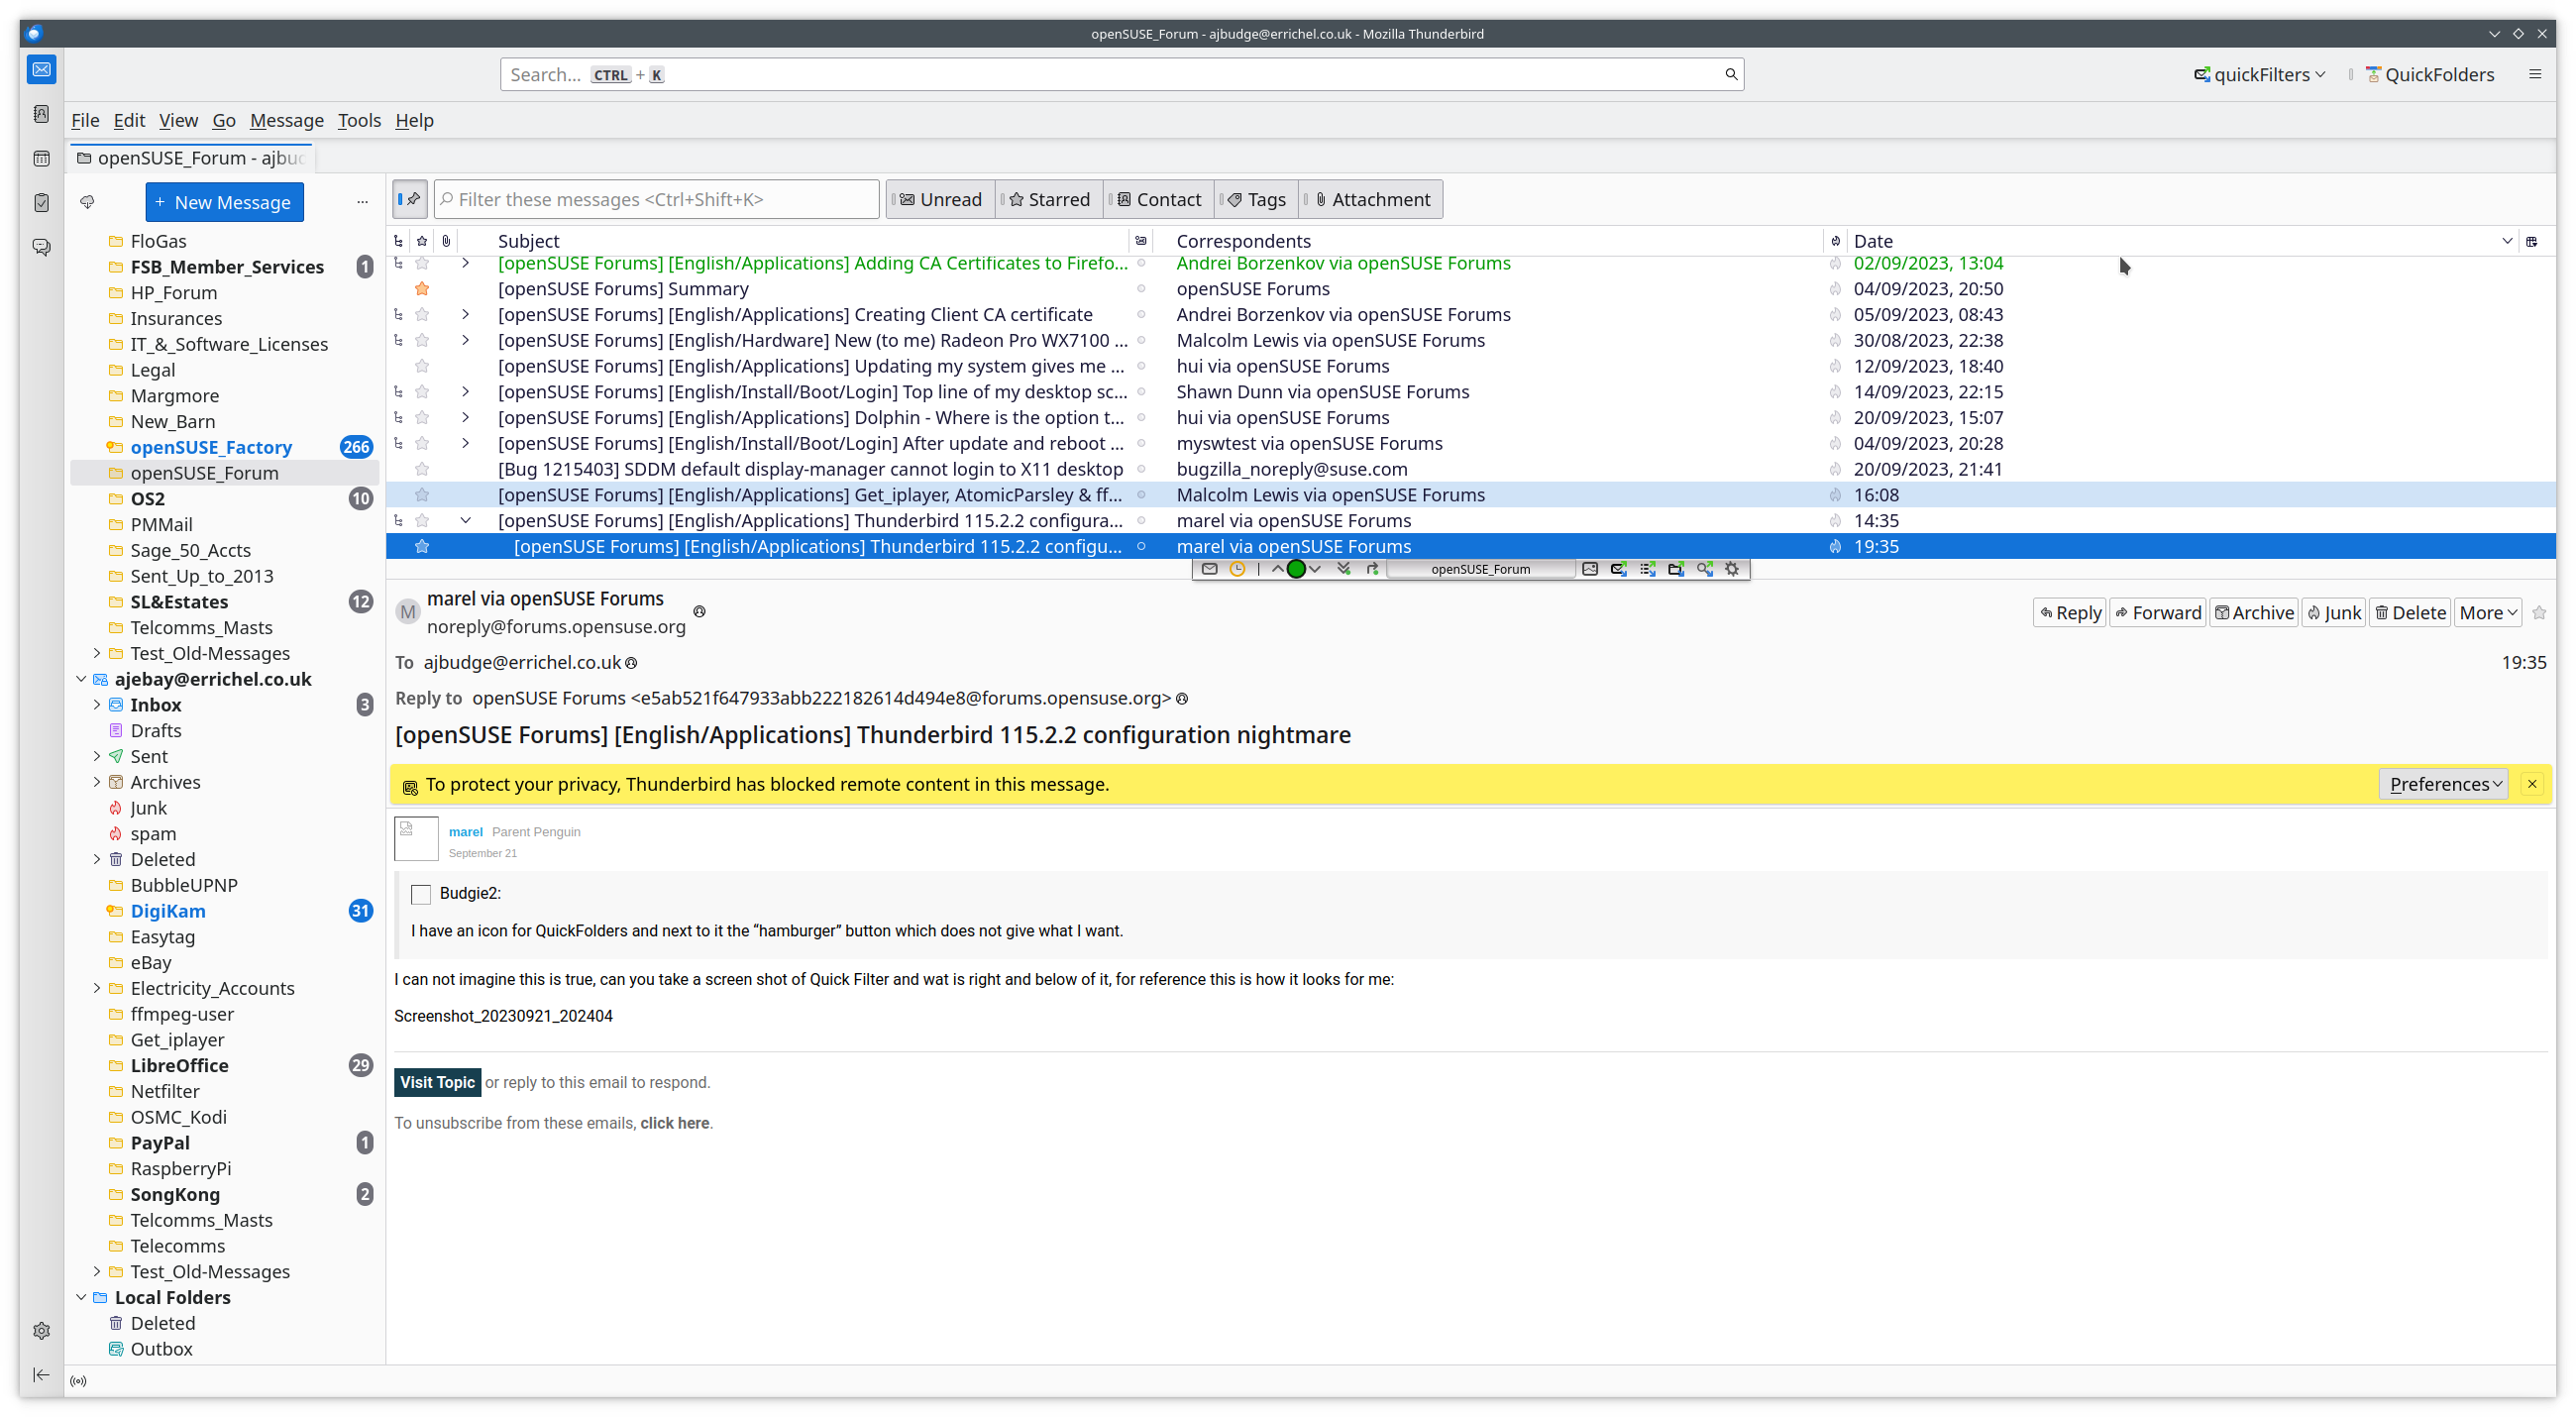Open the Tasks space icon

41,203
